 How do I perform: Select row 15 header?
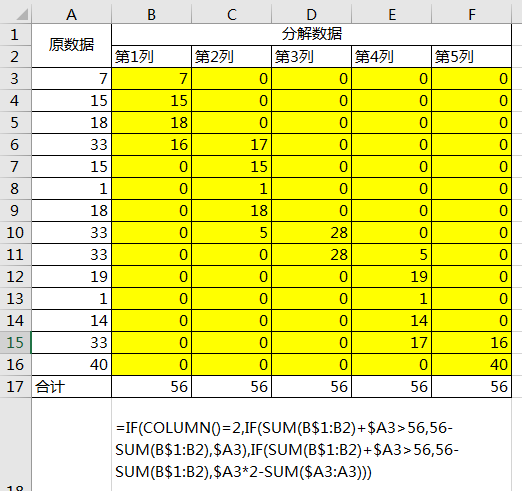point(15,343)
